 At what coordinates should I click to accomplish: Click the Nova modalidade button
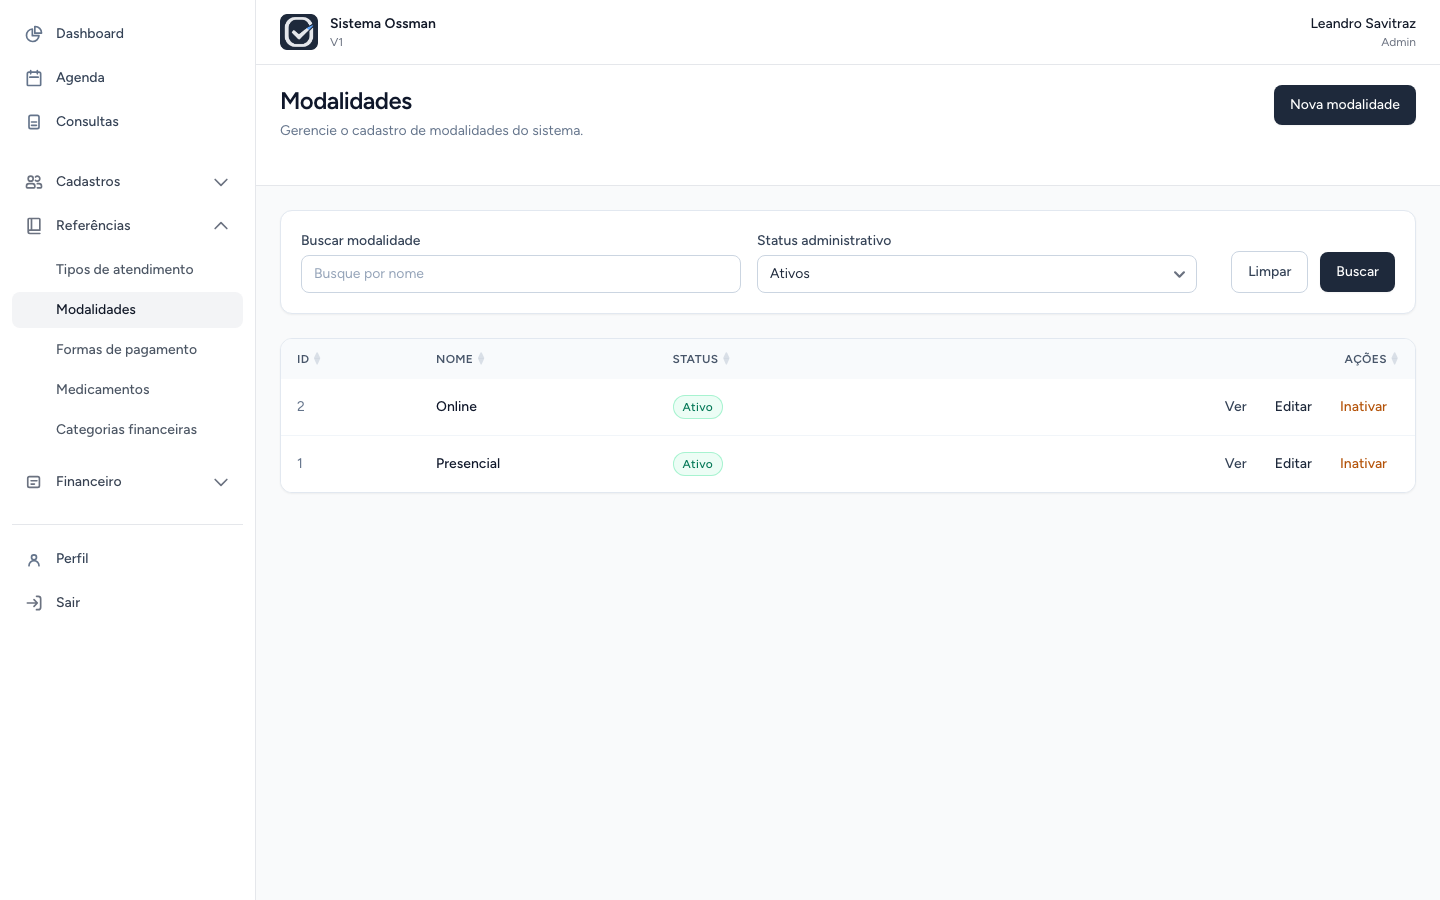[x=1345, y=105]
